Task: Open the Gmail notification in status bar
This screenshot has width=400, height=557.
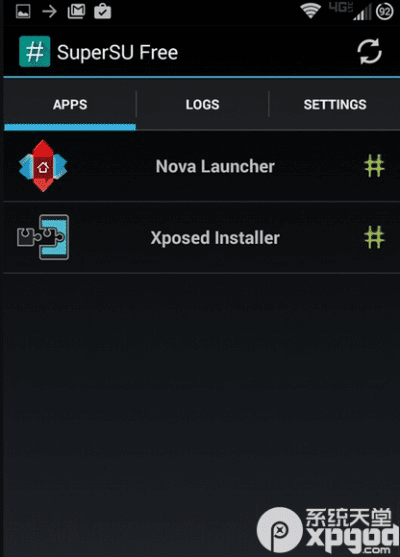Action: click(76, 11)
